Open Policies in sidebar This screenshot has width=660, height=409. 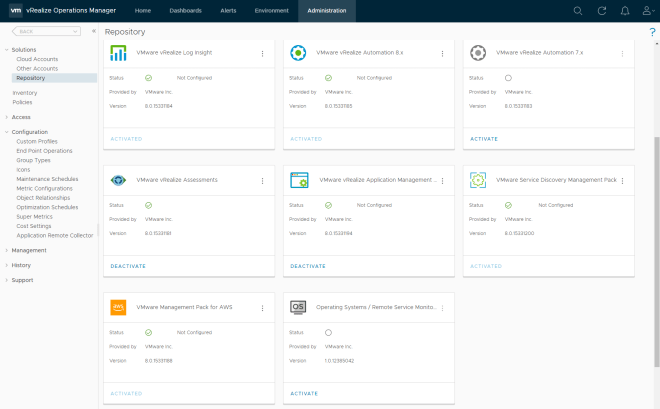[22, 102]
